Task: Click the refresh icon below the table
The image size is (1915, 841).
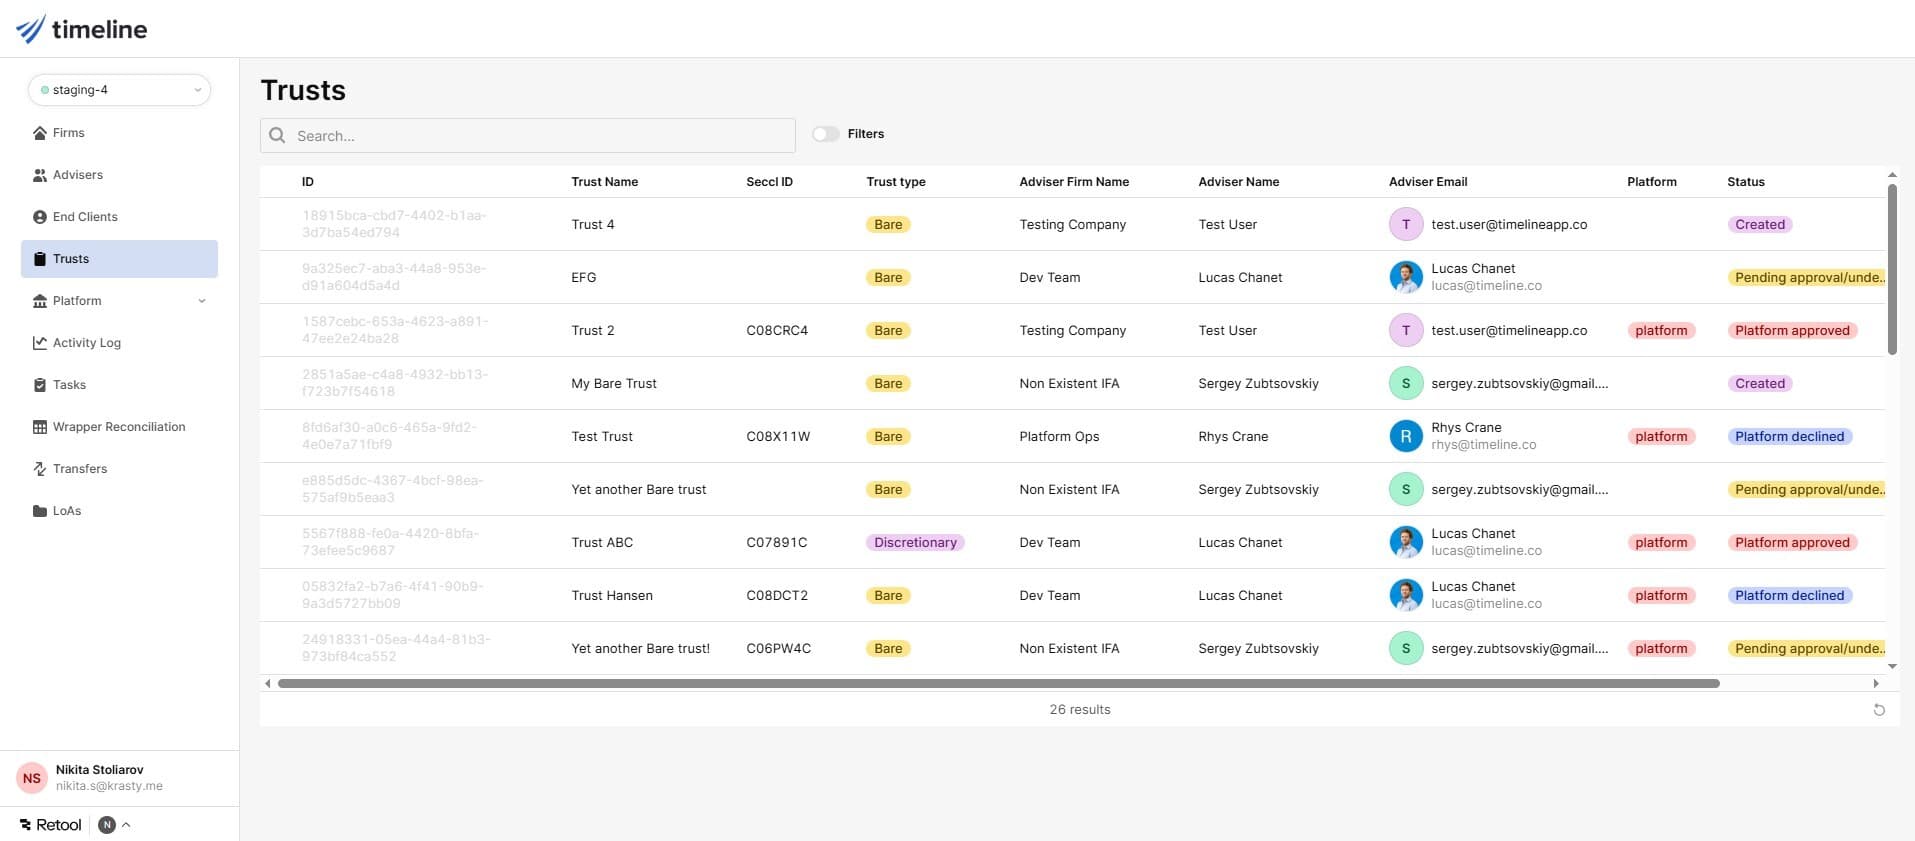Action: [x=1879, y=710]
